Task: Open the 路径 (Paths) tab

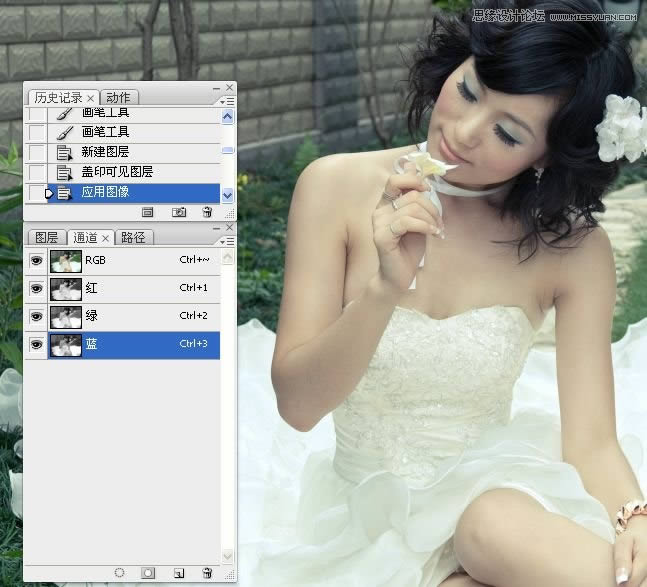Action: [133, 238]
